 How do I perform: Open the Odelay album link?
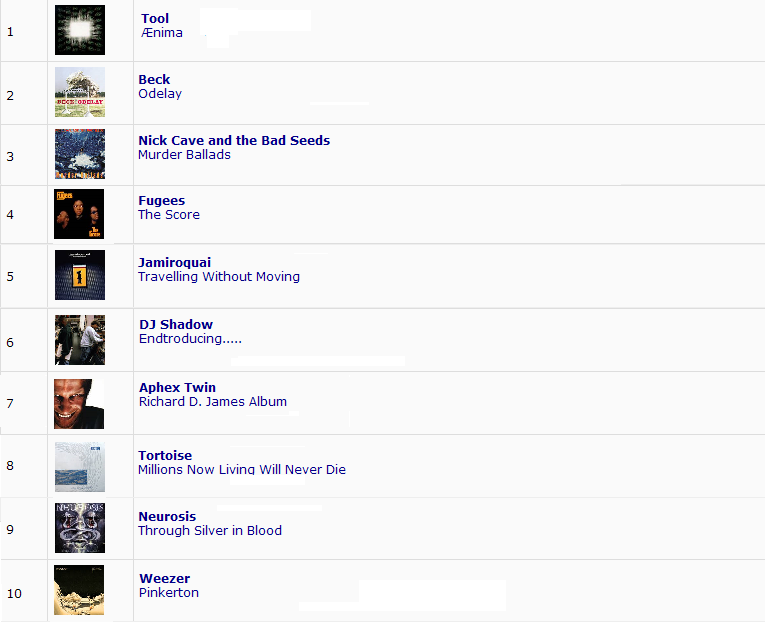160,94
